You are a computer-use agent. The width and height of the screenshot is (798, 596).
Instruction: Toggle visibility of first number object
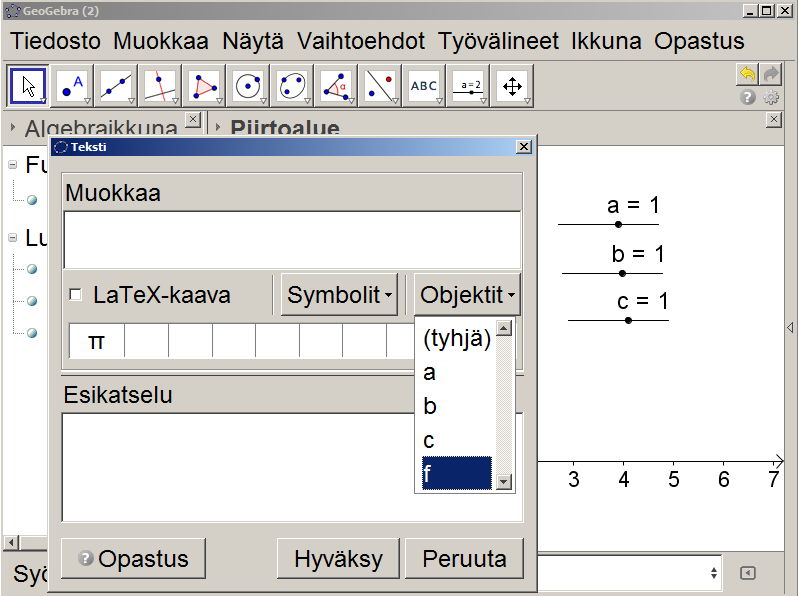point(32,269)
